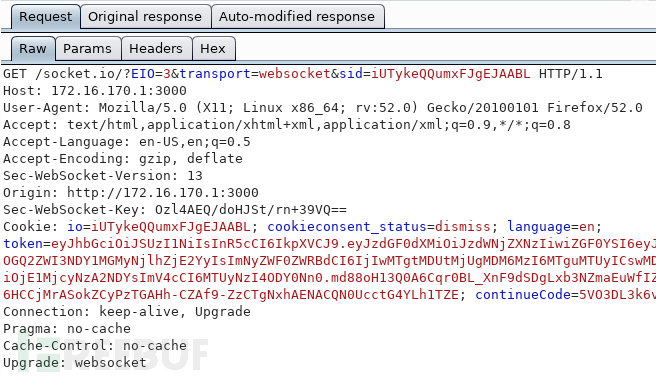Click the Origin header line
The width and height of the screenshot is (656, 379).
point(131,193)
